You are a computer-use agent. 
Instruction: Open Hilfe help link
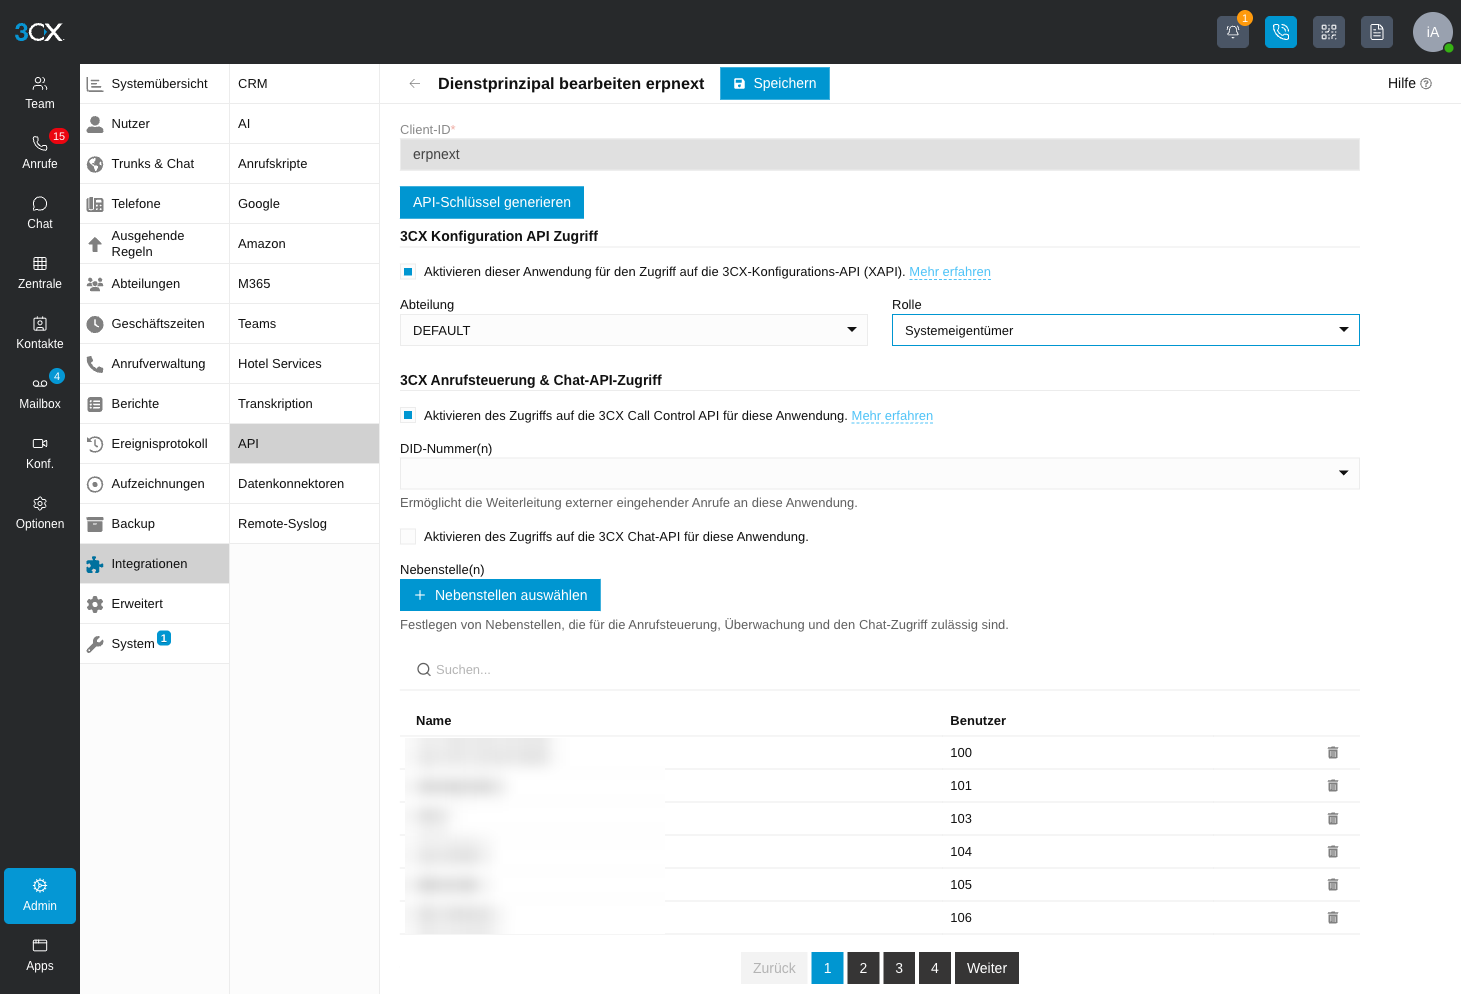pyautogui.click(x=1409, y=84)
